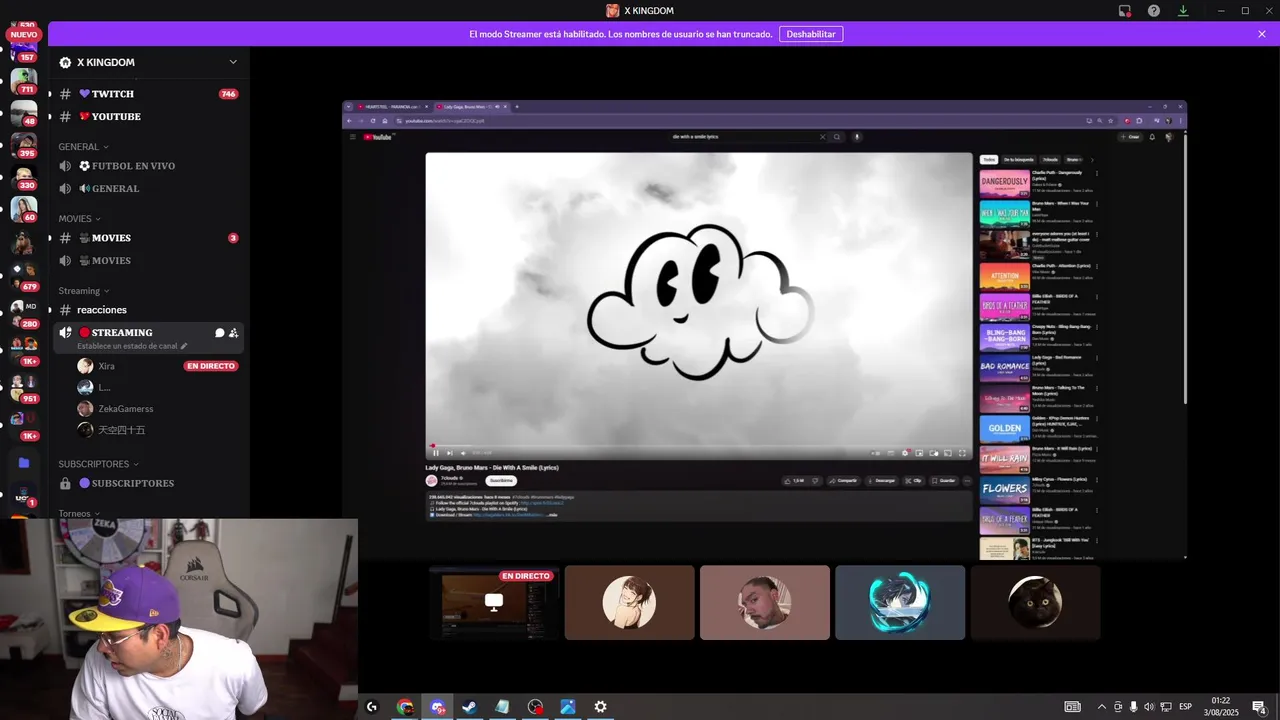1280x720 pixels.
Task: Click the Suscribirse button under the video
Action: [502, 481]
